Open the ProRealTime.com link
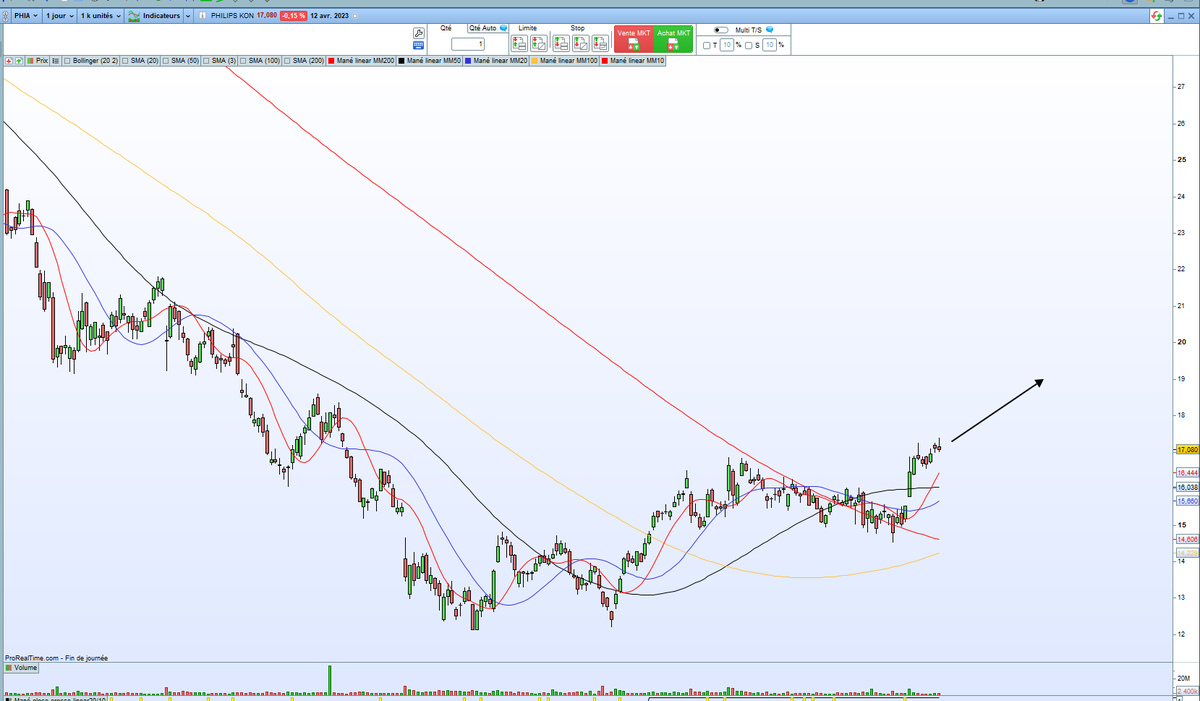This screenshot has width=1200, height=701. tap(30, 657)
